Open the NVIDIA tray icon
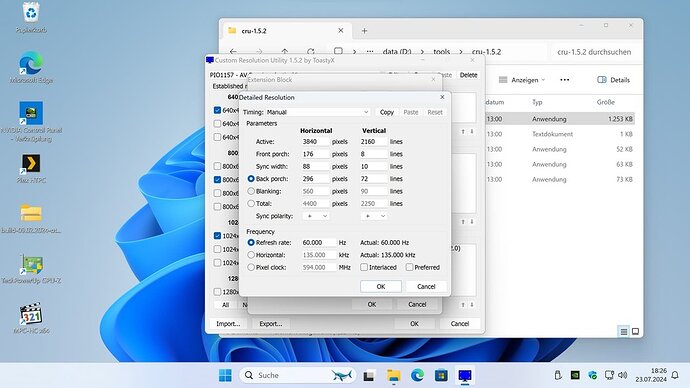 [x=575, y=375]
